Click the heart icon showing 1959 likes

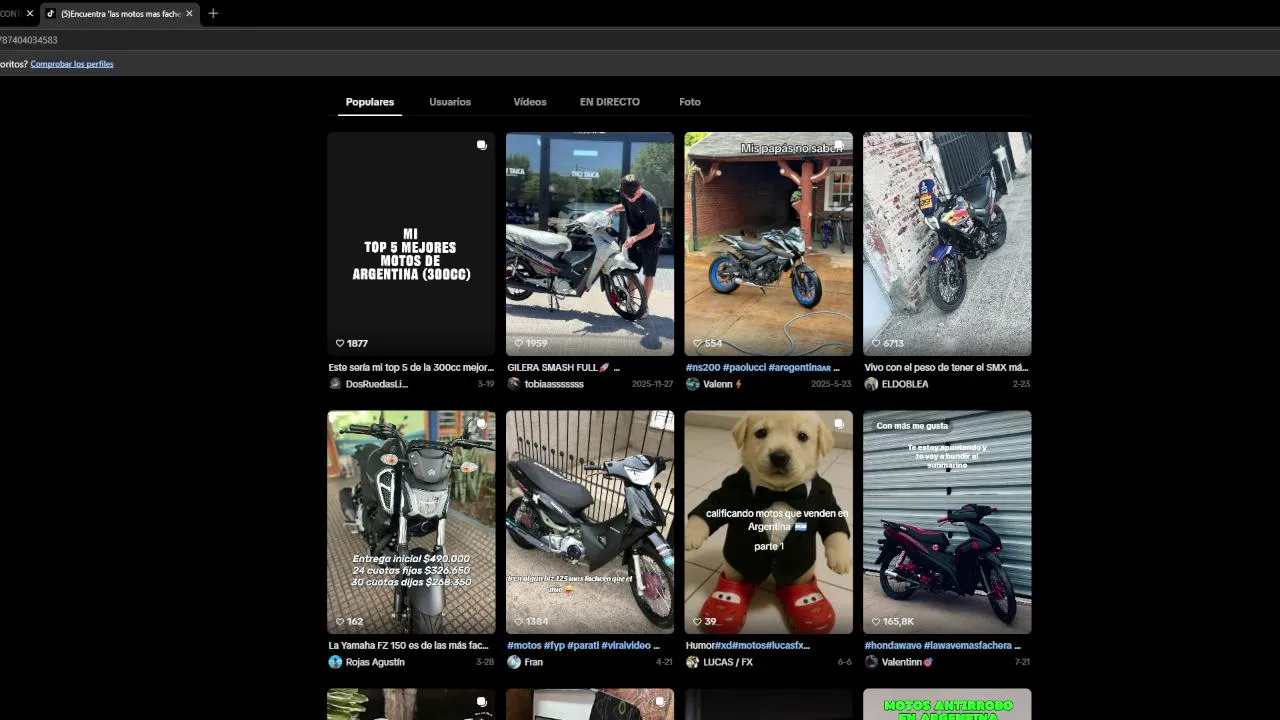pos(519,343)
